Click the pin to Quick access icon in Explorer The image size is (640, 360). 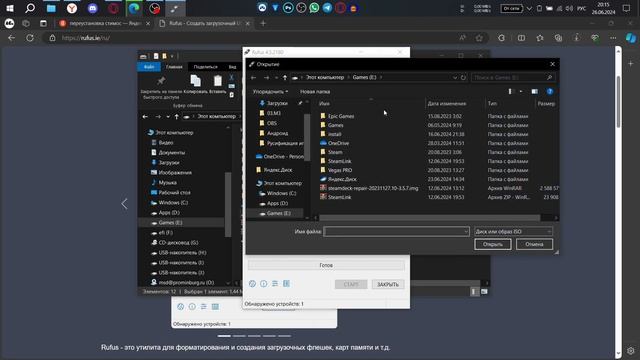[x=161, y=81]
